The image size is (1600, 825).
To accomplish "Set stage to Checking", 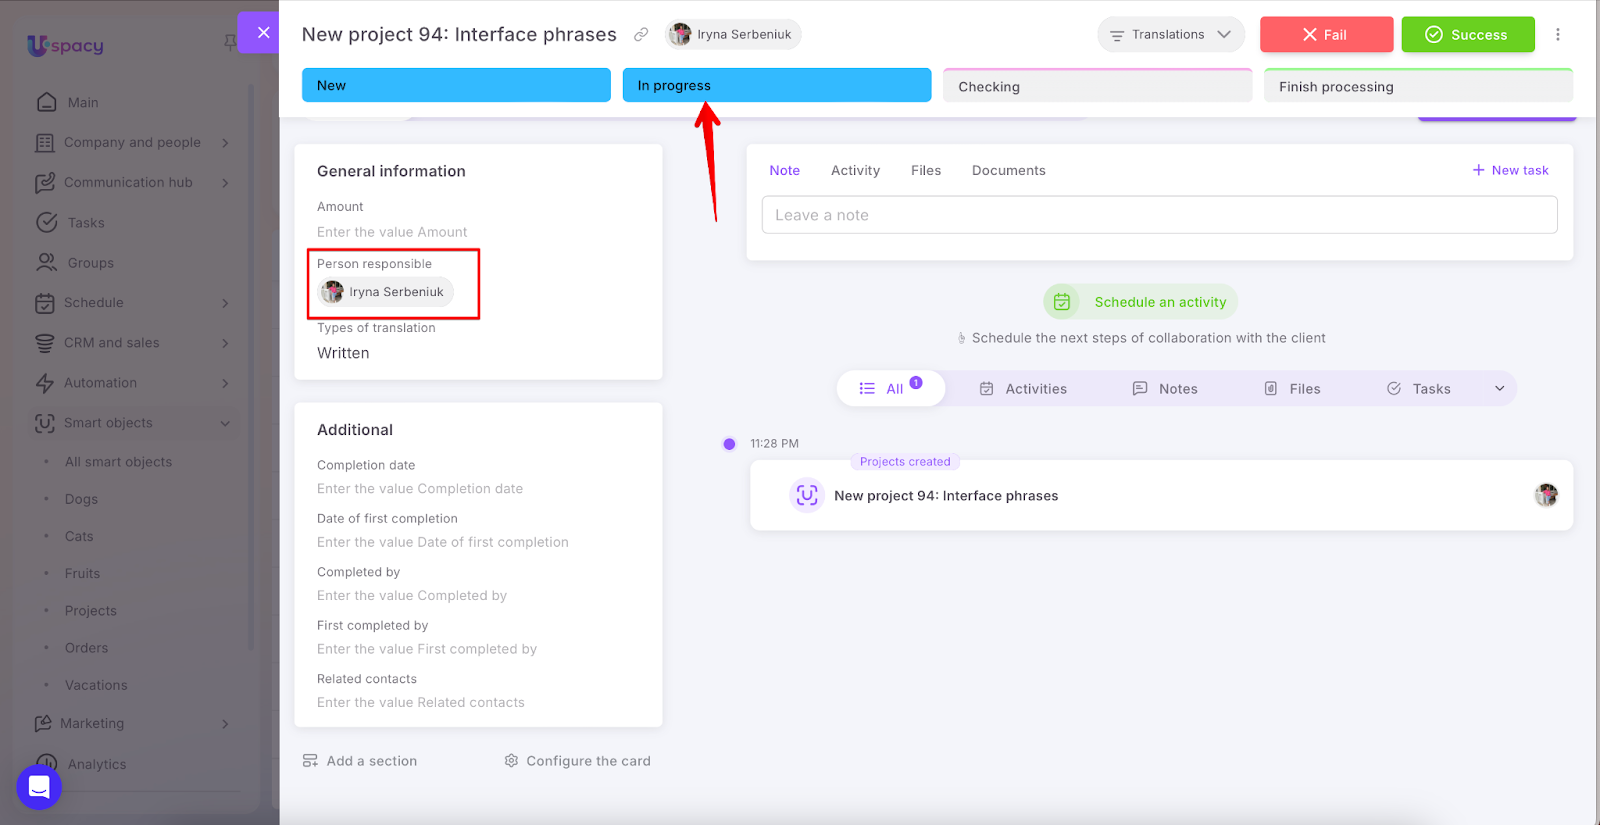I will pyautogui.click(x=1097, y=87).
